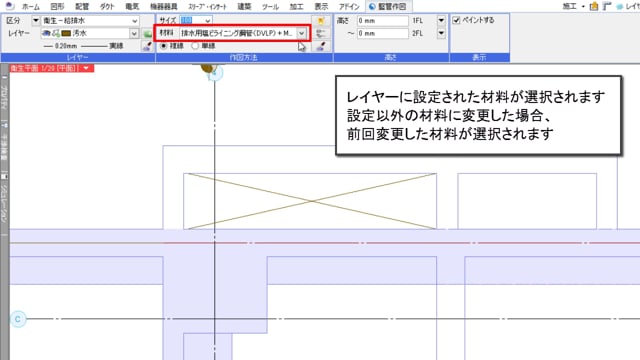
Task: Click the eyedropper icon in the 作図方法 panel
Action: [321, 46]
